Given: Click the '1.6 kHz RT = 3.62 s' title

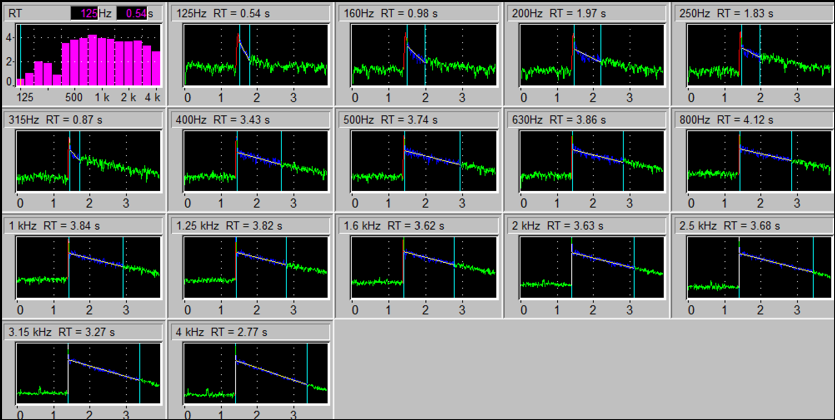Looking at the screenshot, I should [x=394, y=226].
